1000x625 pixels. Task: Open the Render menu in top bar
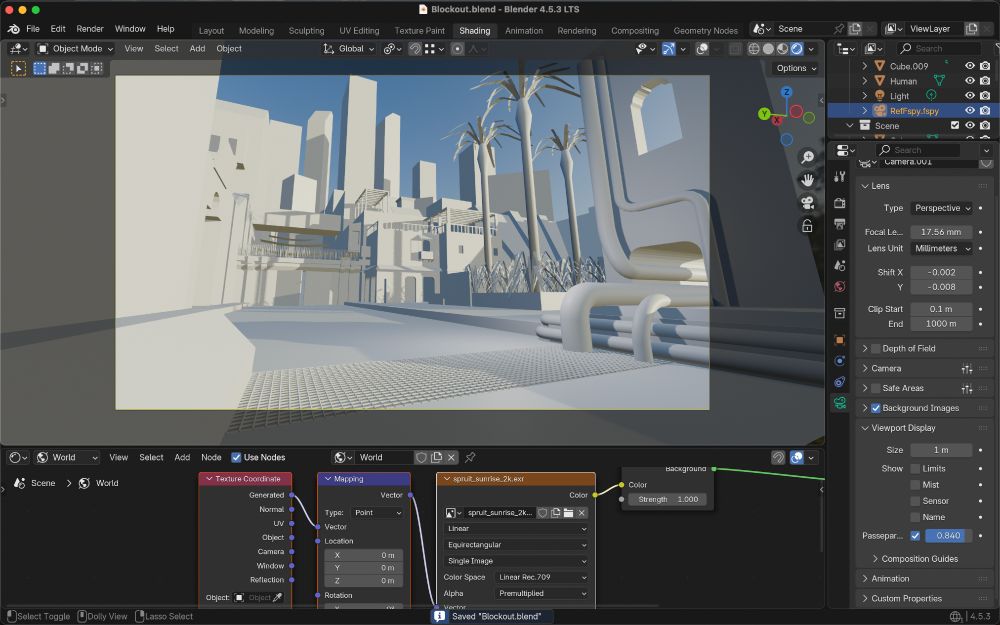point(90,29)
